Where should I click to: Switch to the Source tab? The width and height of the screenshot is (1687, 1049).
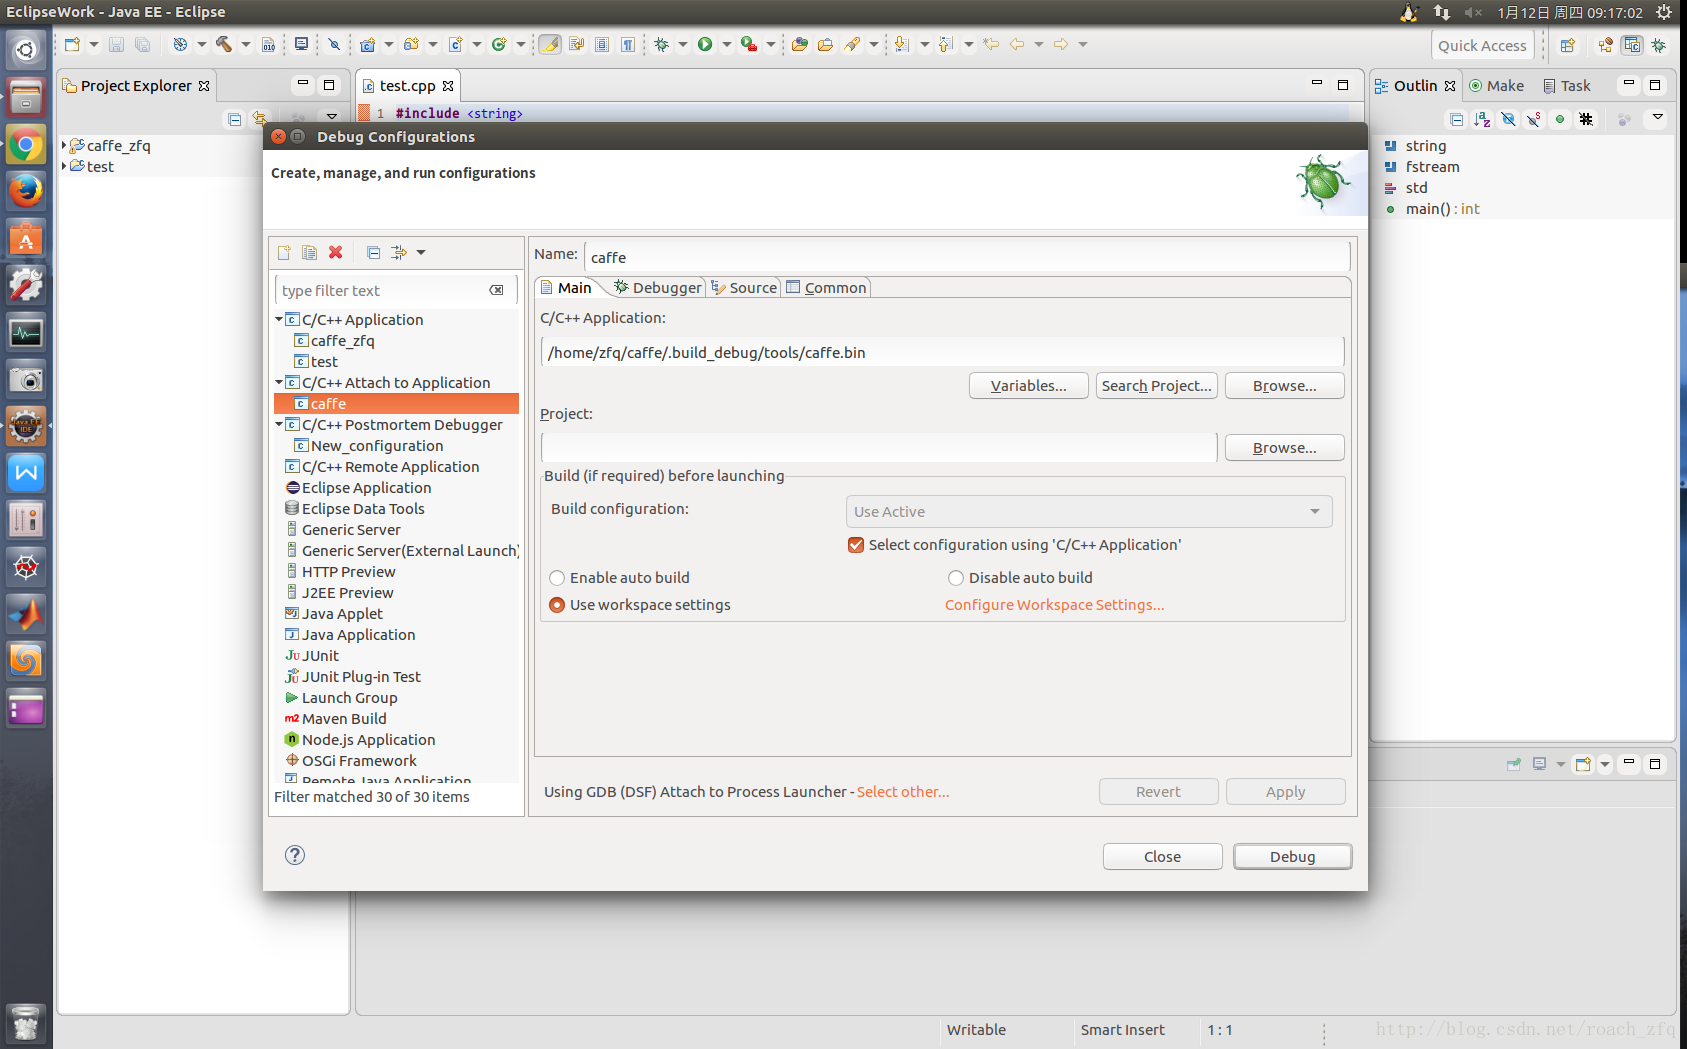tap(744, 288)
